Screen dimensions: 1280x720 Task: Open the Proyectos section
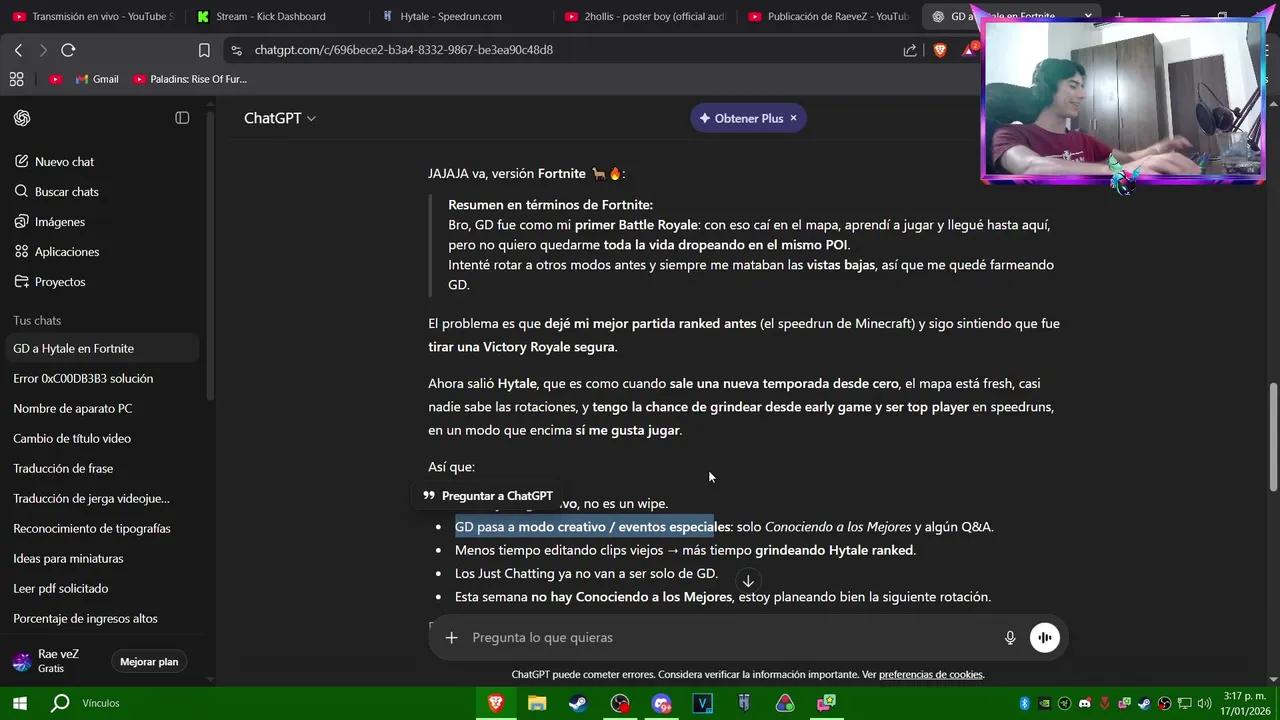[100, 282]
